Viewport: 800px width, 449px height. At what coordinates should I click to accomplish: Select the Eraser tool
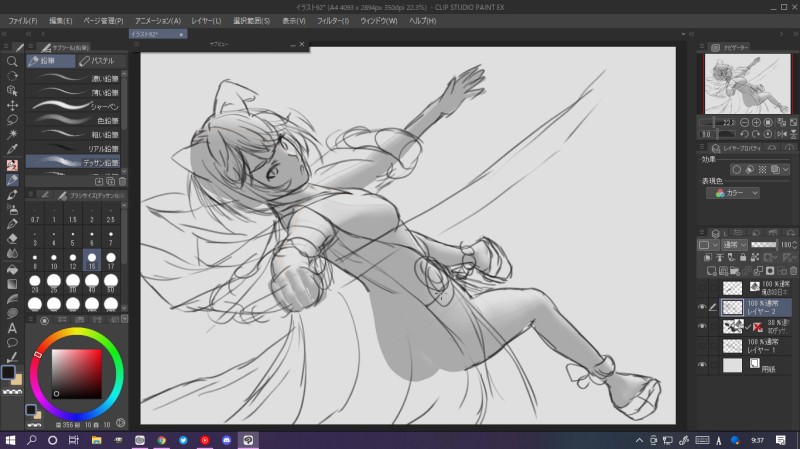coord(12,239)
